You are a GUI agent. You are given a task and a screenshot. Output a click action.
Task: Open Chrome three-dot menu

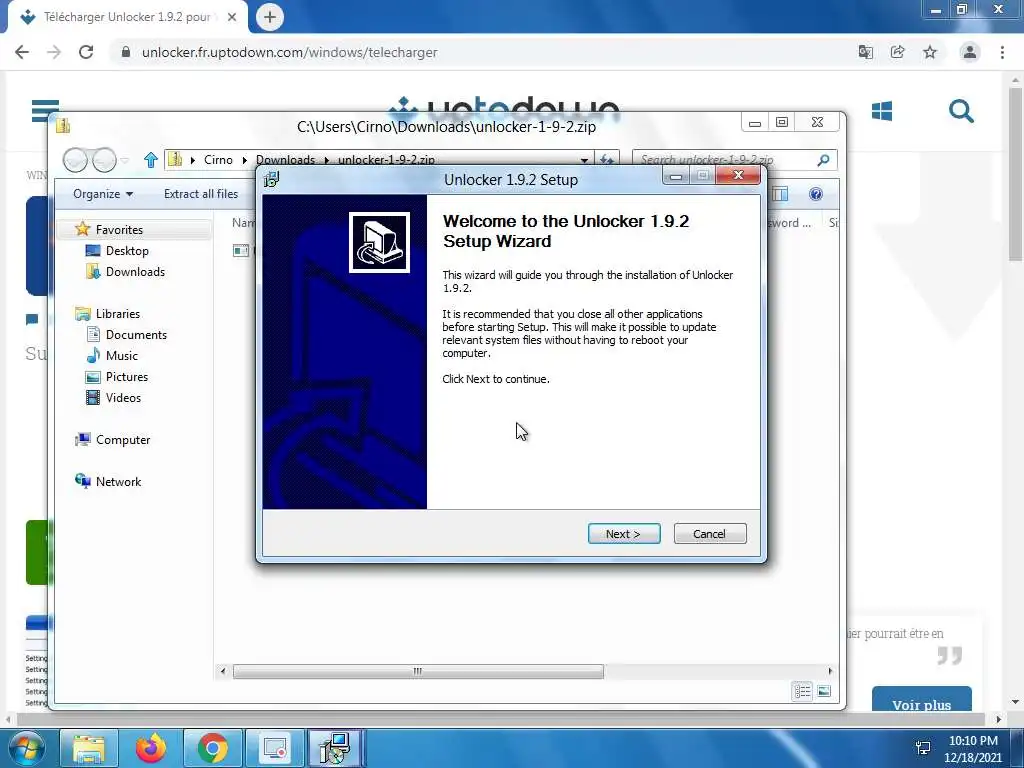tap(1002, 52)
